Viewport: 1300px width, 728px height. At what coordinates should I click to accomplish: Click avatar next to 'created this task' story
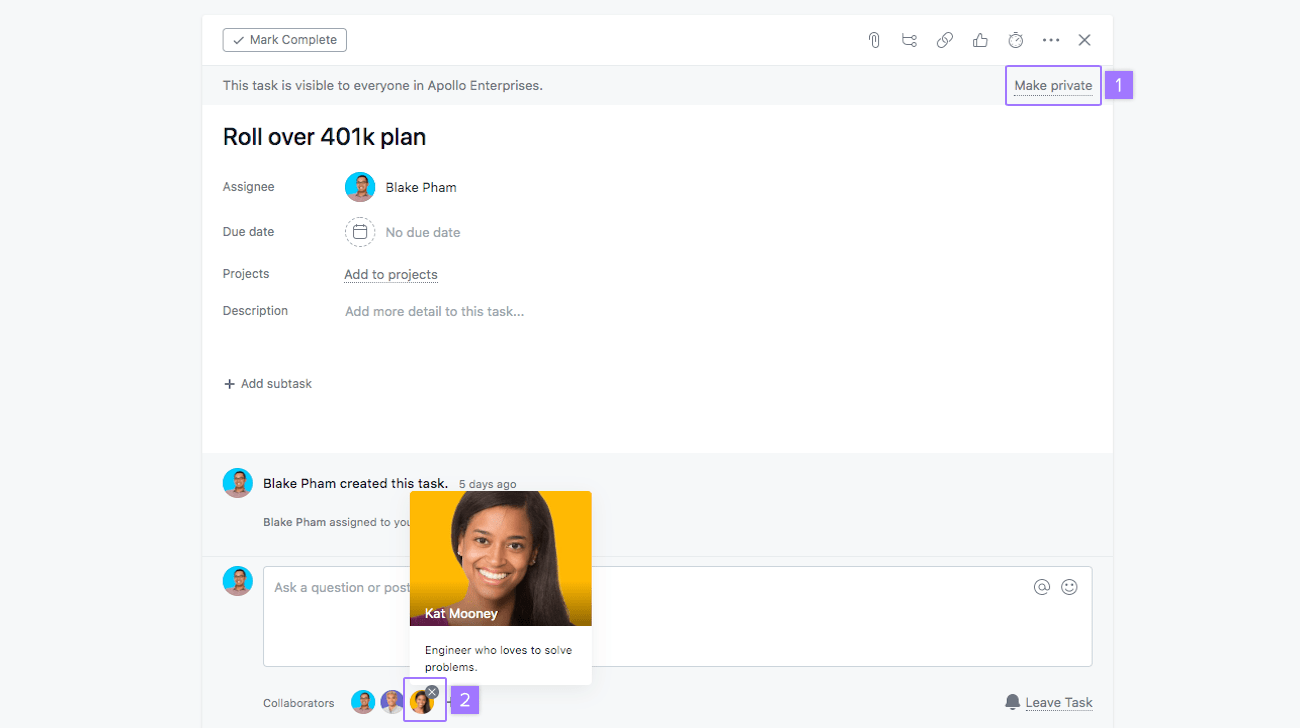coord(238,483)
